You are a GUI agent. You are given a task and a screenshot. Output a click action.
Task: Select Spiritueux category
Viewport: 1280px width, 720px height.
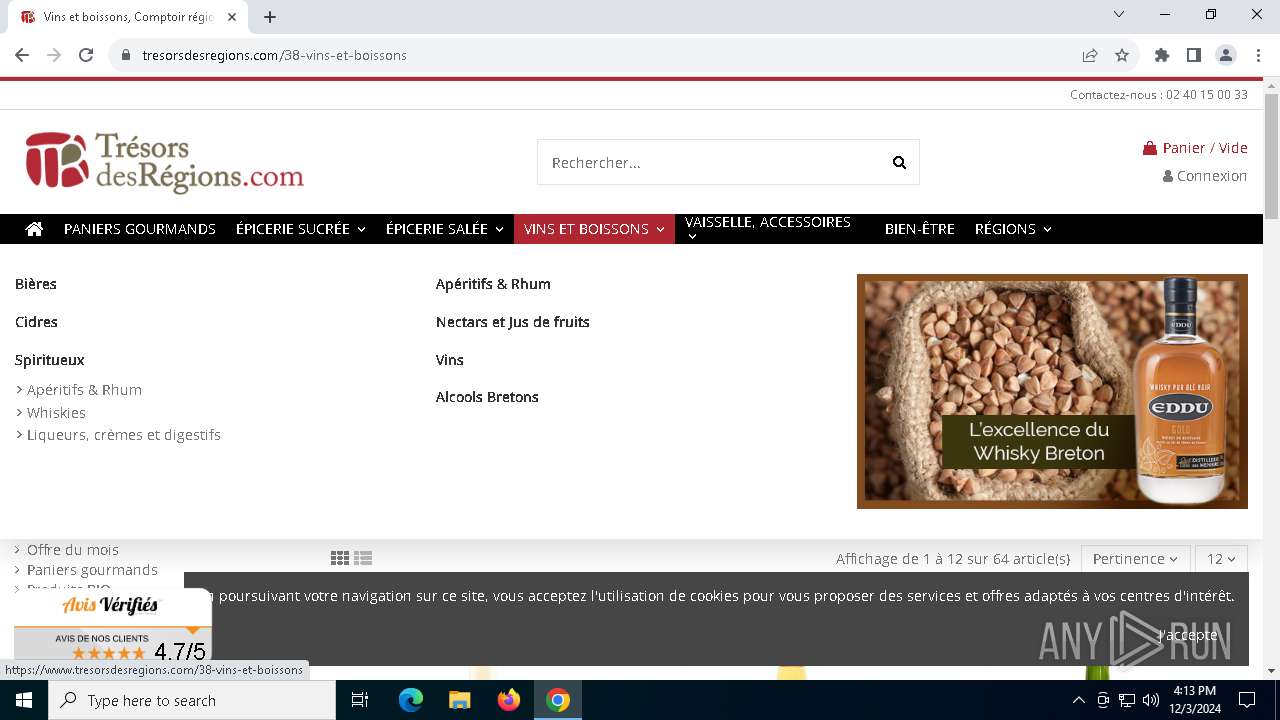[x=50, y=360]
